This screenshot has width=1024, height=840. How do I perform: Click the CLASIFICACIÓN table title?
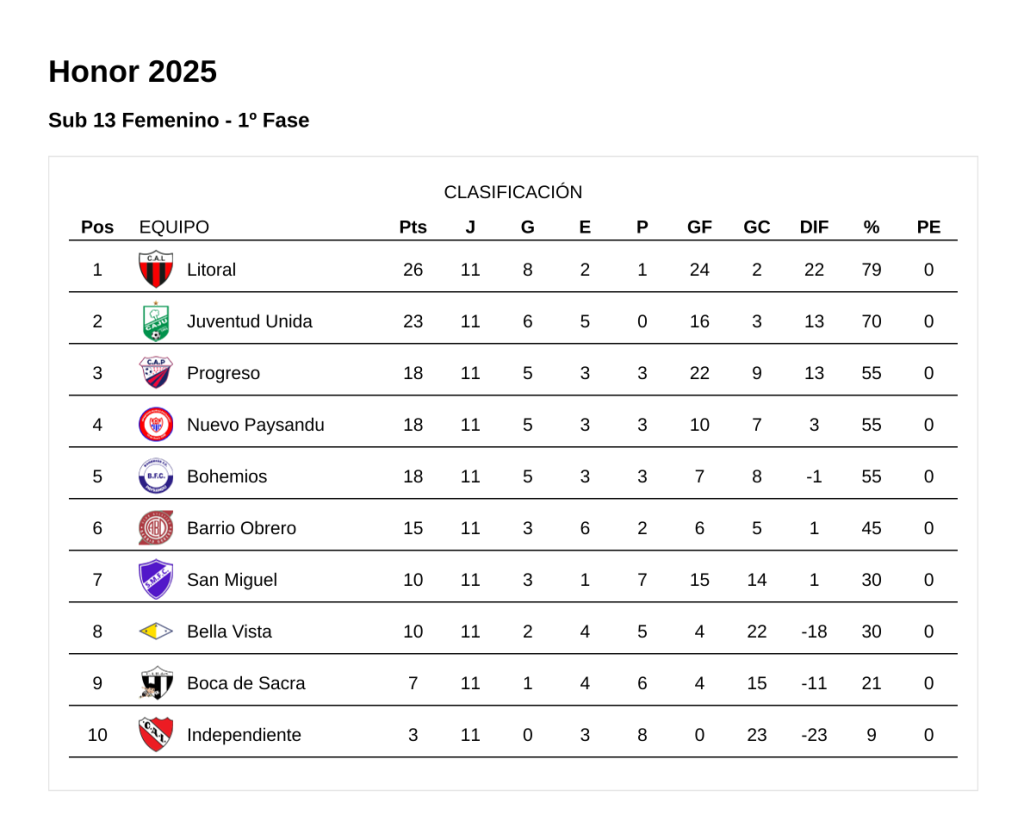pyautogui.click(x=512, y=192)
